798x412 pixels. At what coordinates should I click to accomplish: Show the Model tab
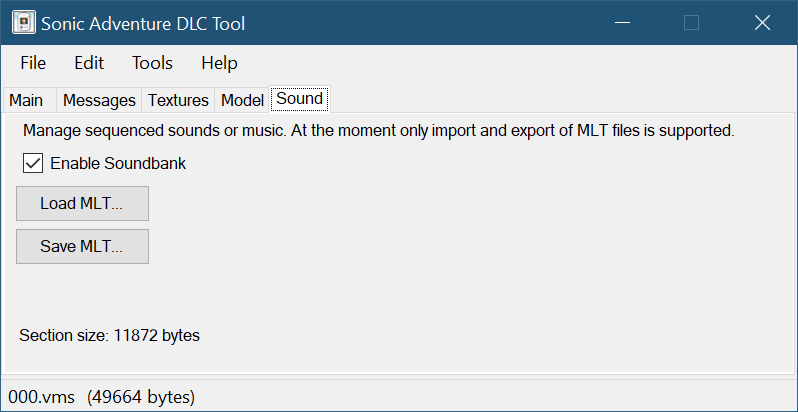pyautogui.click(x=242, y=100)
